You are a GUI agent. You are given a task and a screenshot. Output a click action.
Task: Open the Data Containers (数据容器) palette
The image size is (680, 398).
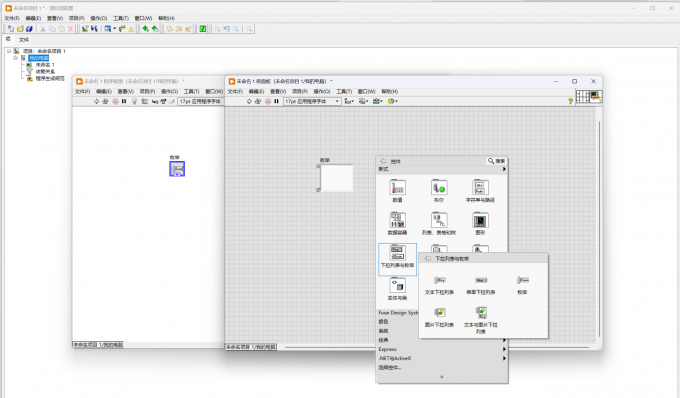click(x=397, y=224)
